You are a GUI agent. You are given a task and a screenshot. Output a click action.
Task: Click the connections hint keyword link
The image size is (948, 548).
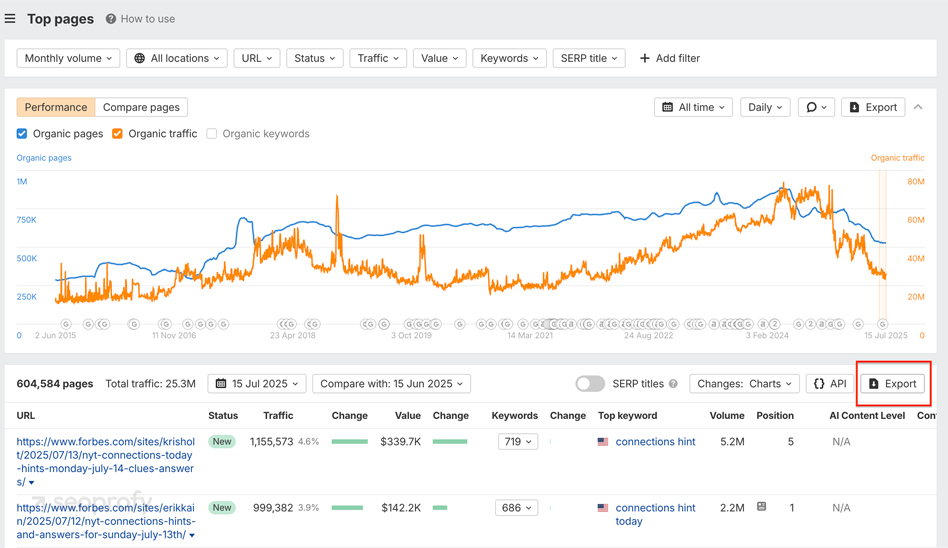(x=655, y=442)
